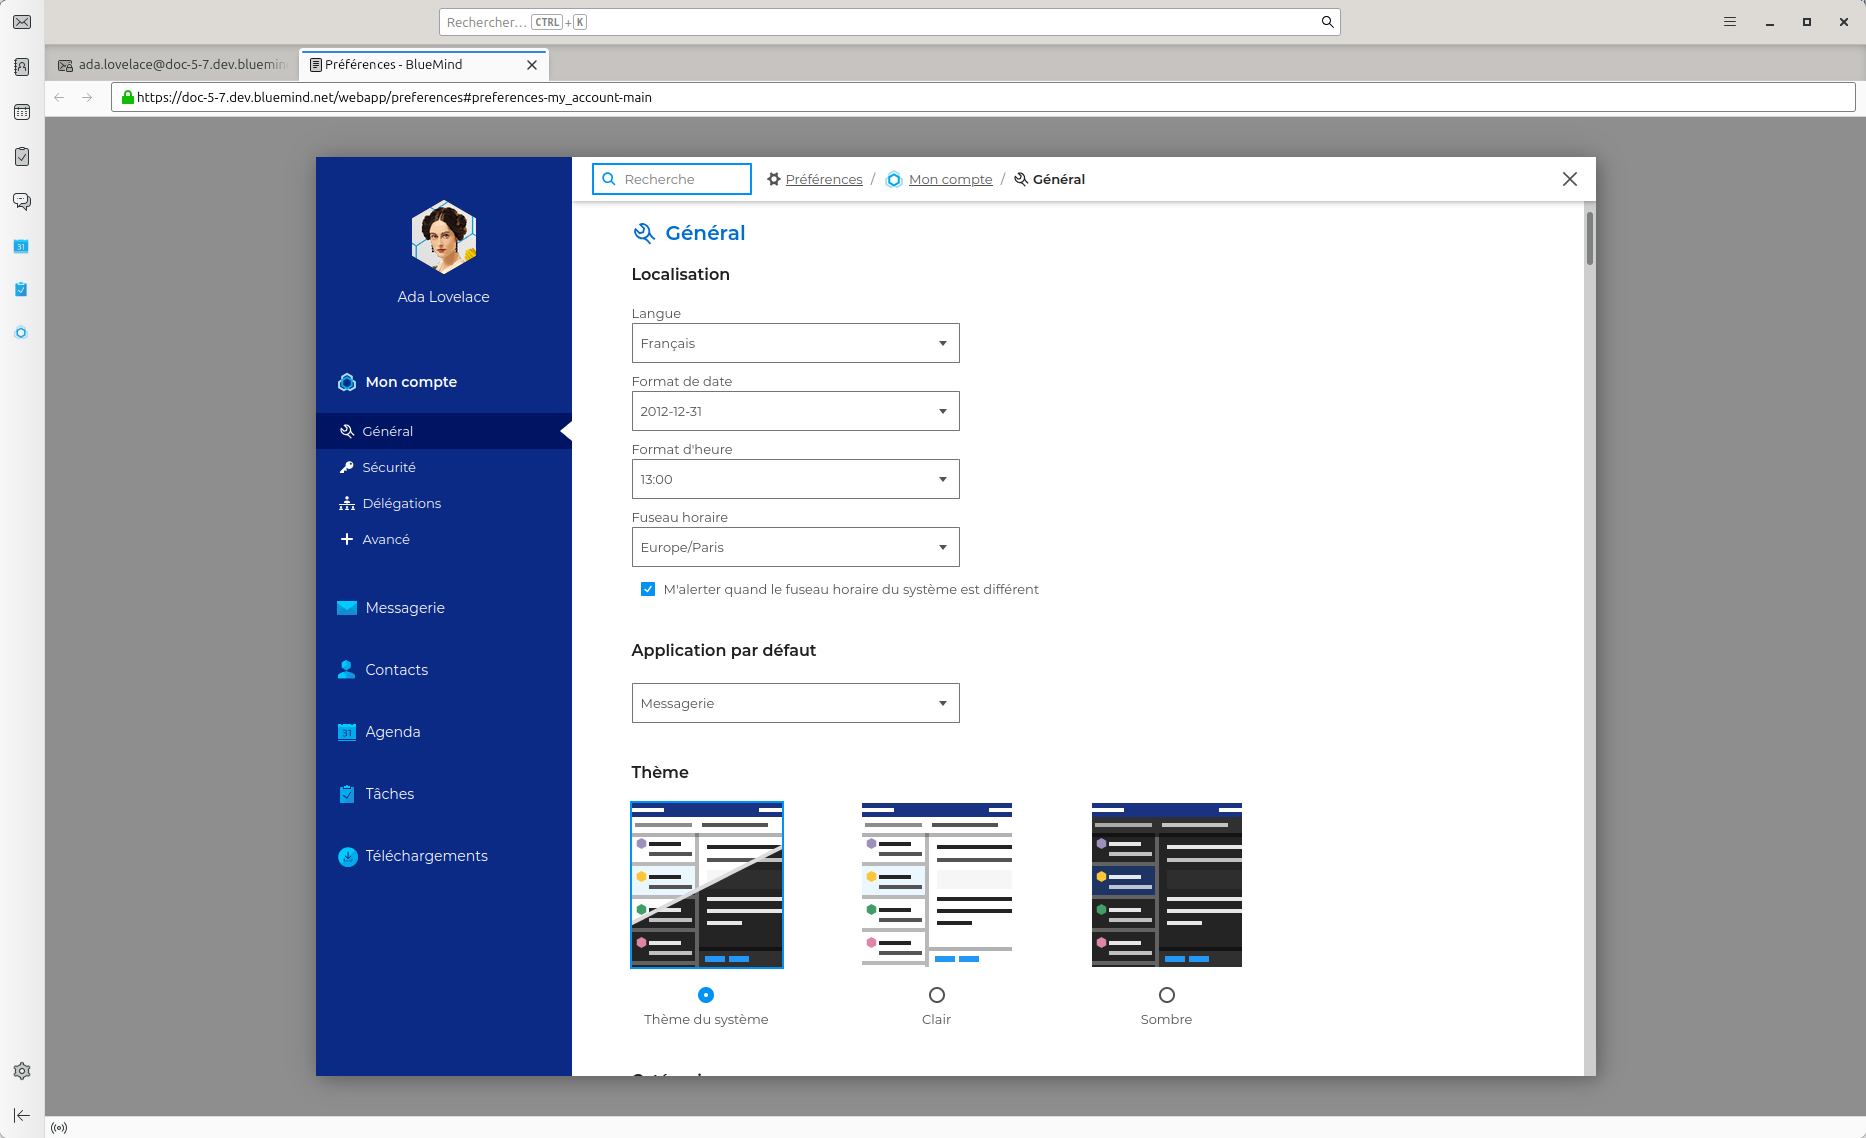This screenshot has width=1866, height=1138.
Task: Open the calendar icon in left sidebar
Action: pyautogui.click(x=22, y=112)
